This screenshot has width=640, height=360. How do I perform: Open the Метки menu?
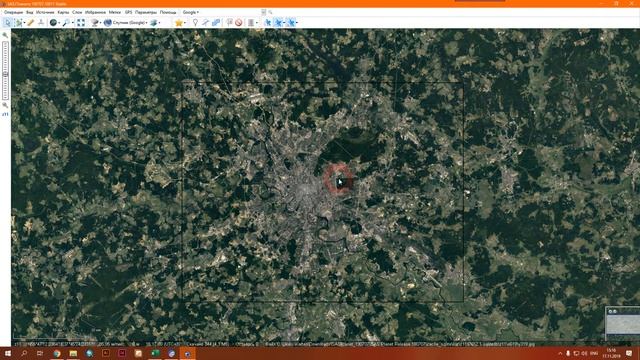point(115,12)
